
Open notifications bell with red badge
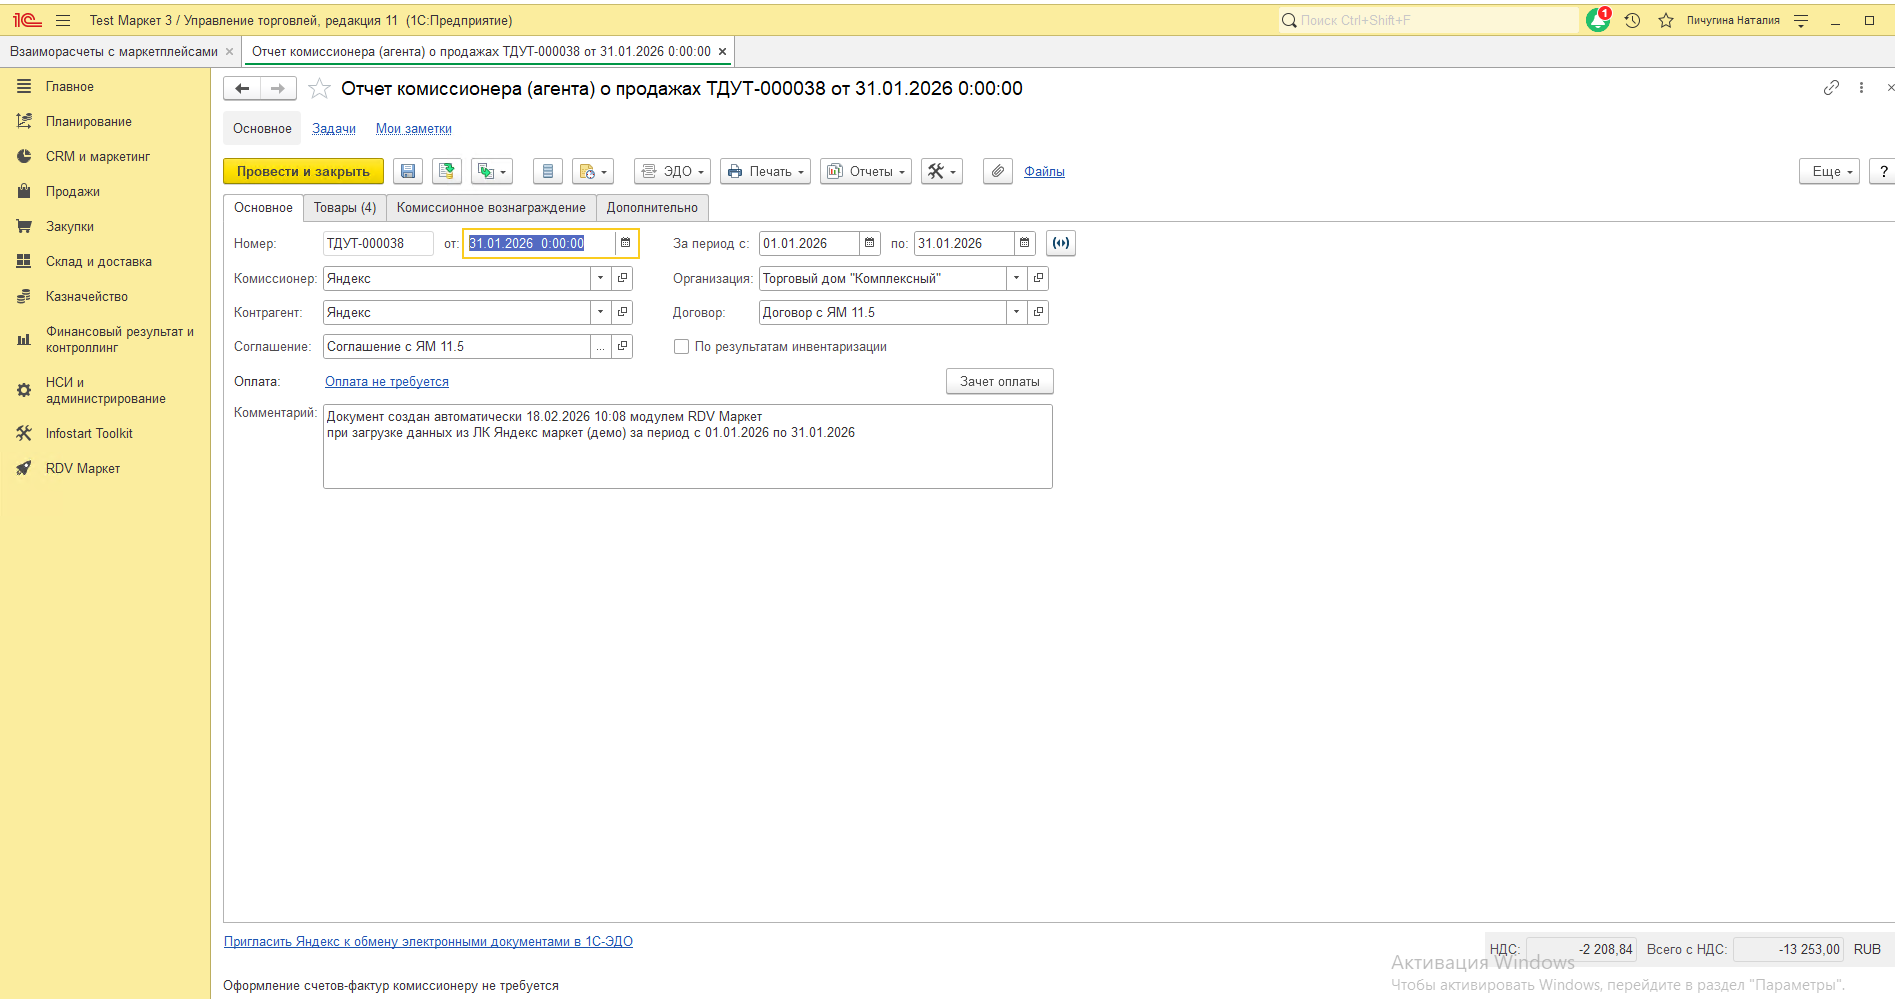(x=1598, y=20)
